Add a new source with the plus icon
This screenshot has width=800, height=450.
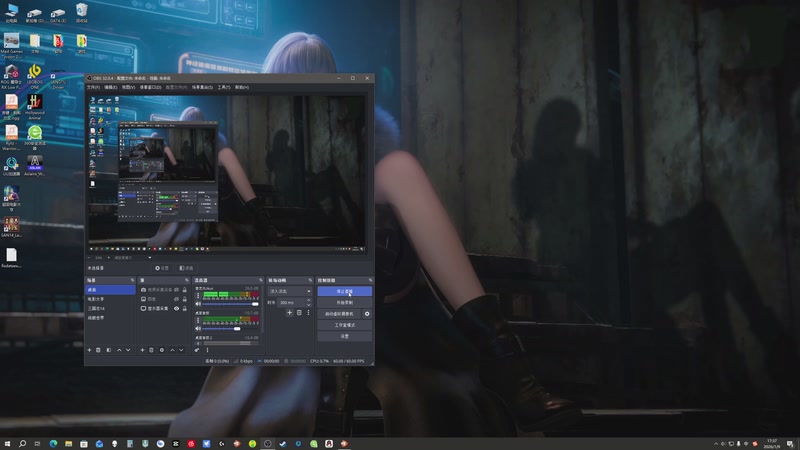point(142,350)
